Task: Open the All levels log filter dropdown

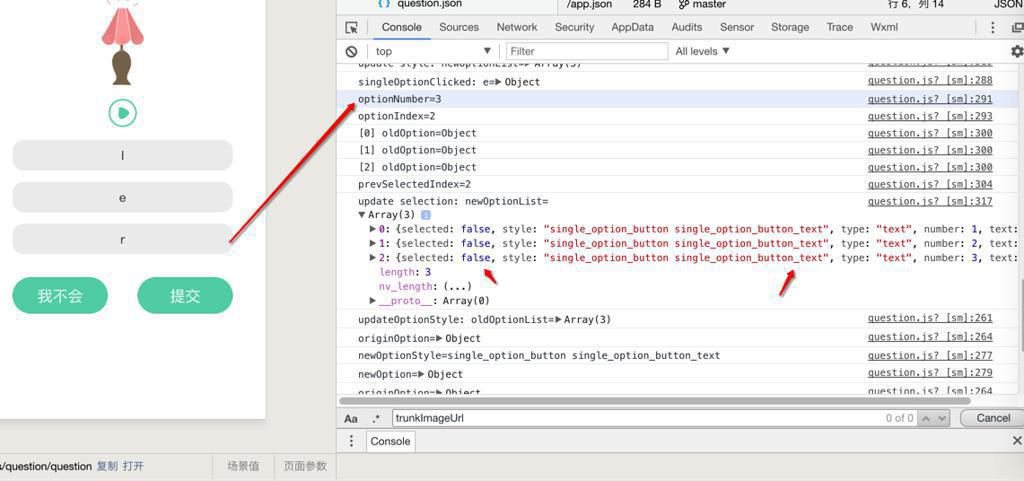Action: pos(702,51)
